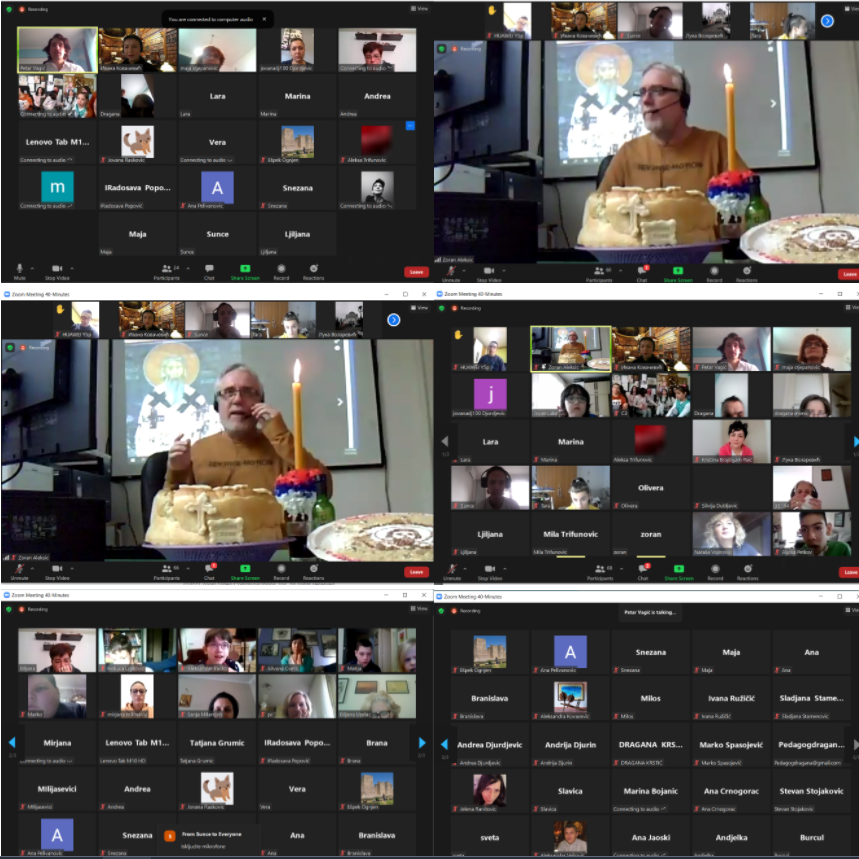Click green encryption shield near 'Peter Yagic is talking'

[x=440, y=608]
